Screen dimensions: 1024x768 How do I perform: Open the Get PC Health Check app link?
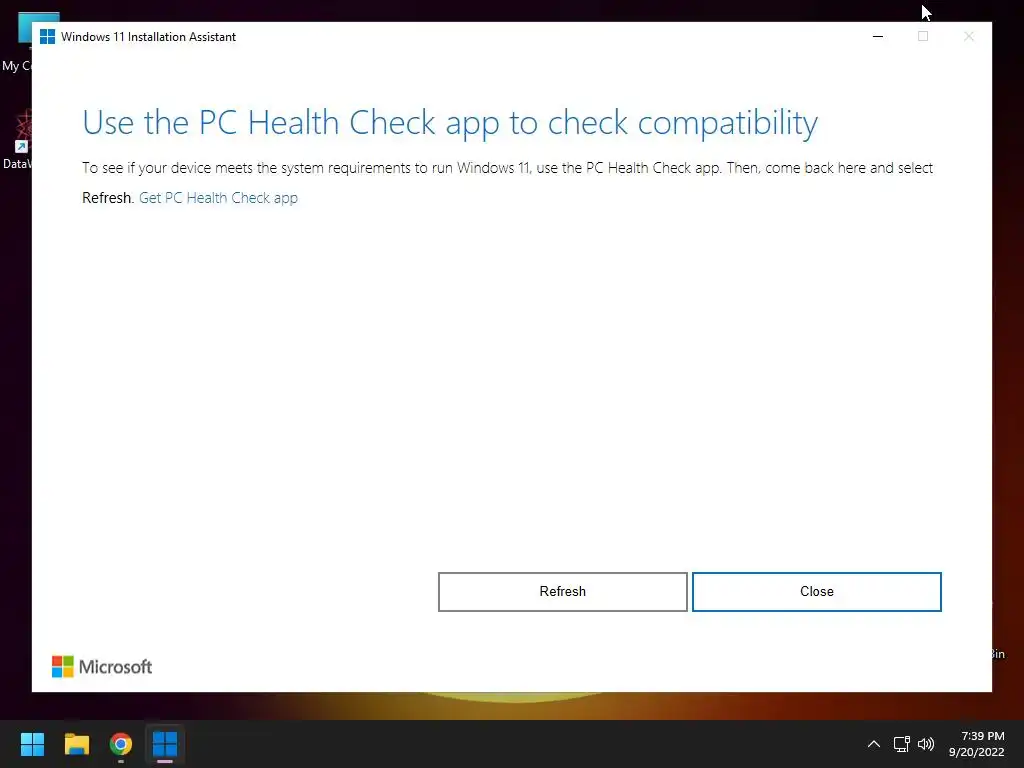(218, 198)
